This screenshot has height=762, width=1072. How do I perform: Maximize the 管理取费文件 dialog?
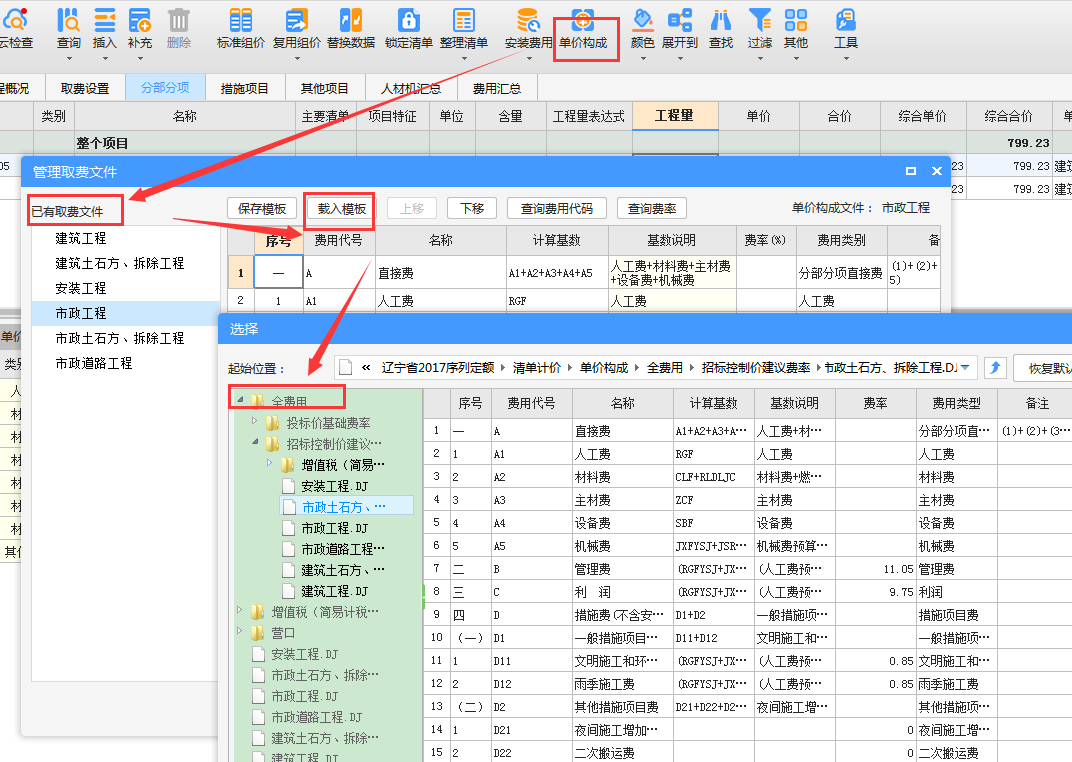(x=911, y=171)
